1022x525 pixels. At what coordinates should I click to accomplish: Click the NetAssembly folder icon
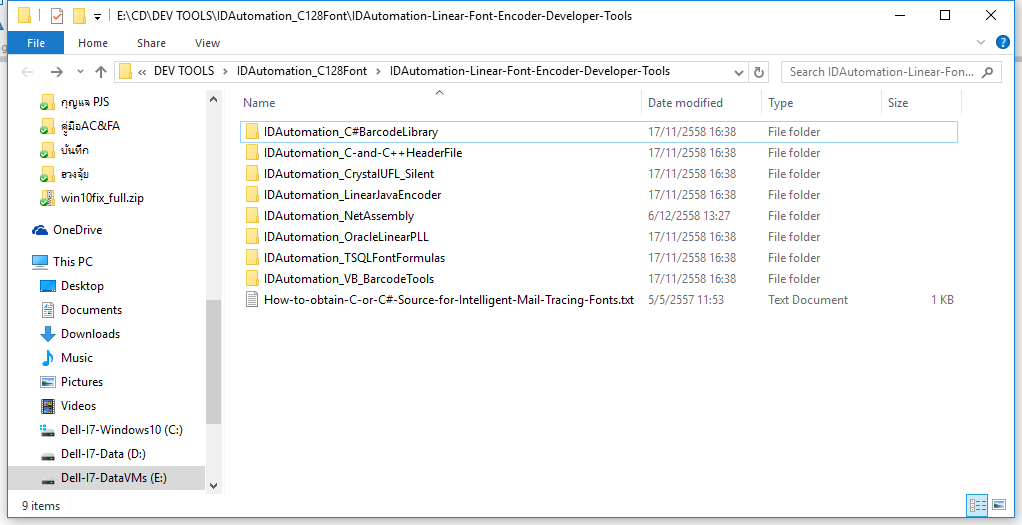[252, 216]
